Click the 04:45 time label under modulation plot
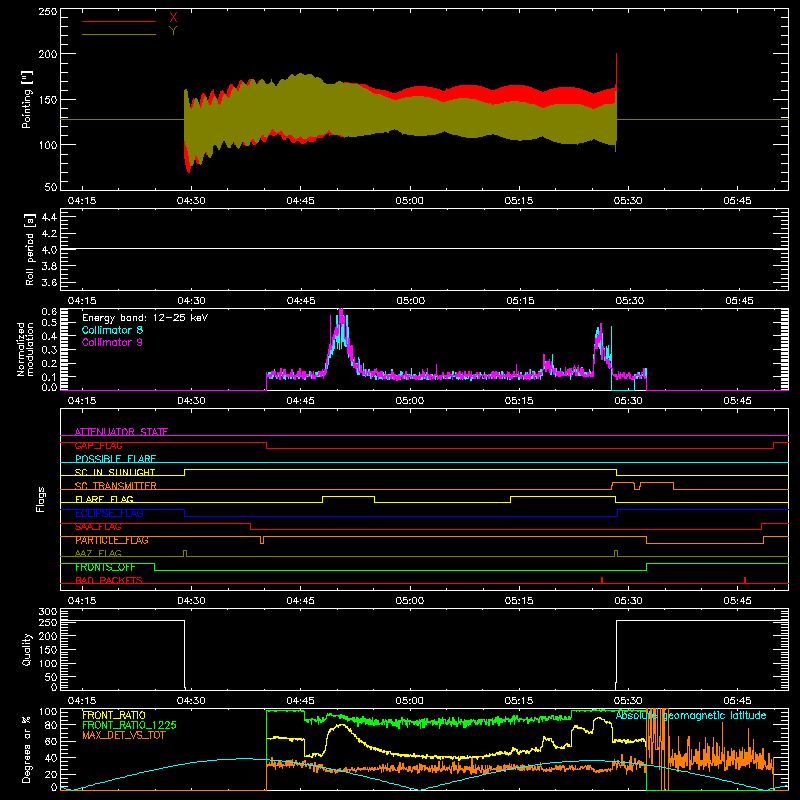This screenshot has height=800, width=800. (300, 401)
